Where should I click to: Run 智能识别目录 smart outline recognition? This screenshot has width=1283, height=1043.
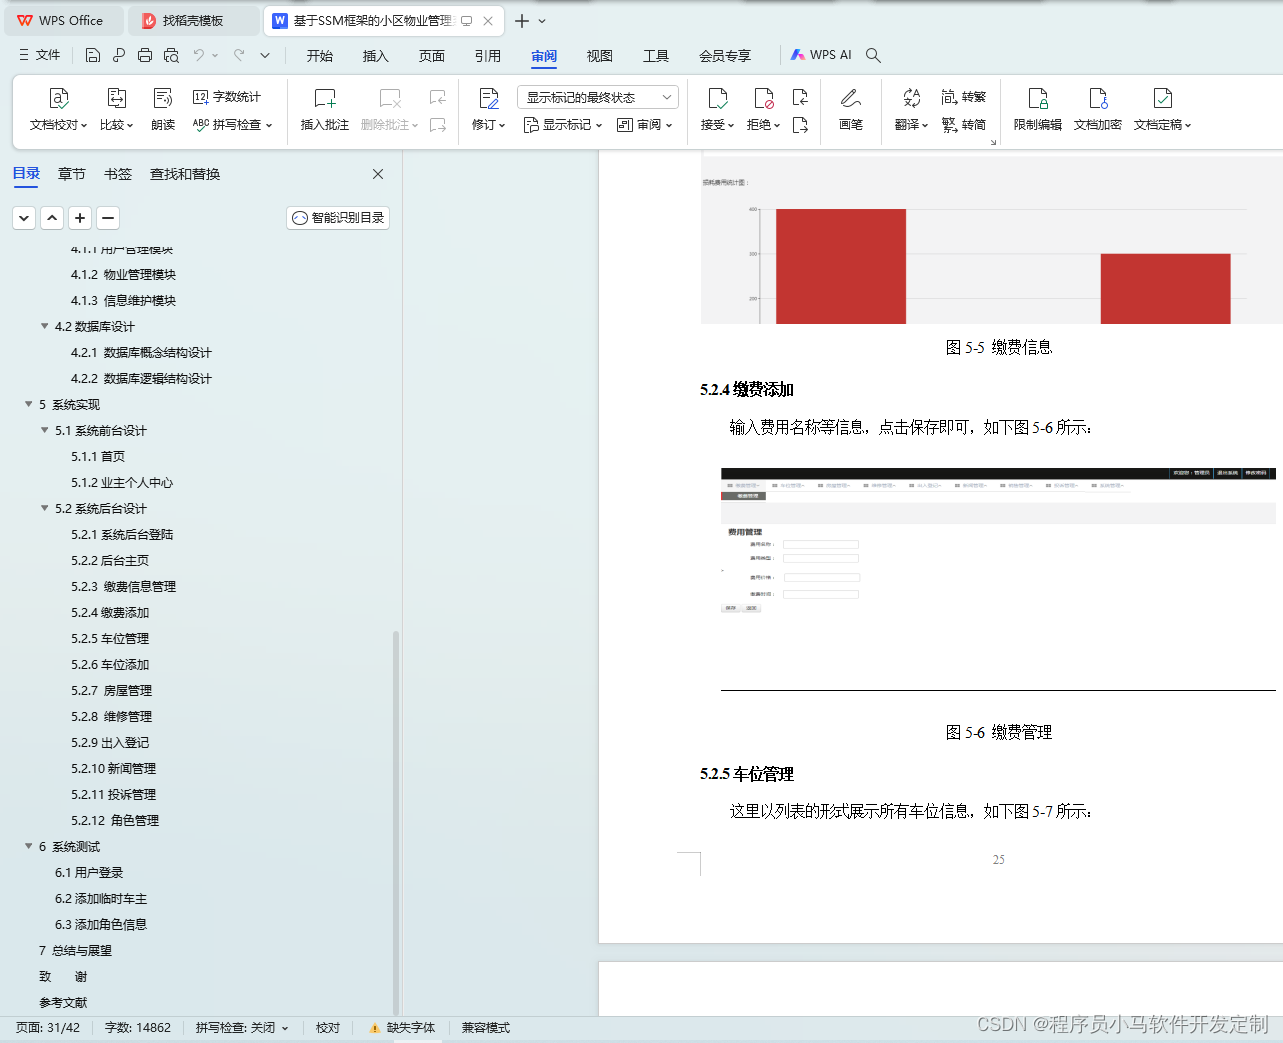337,217
